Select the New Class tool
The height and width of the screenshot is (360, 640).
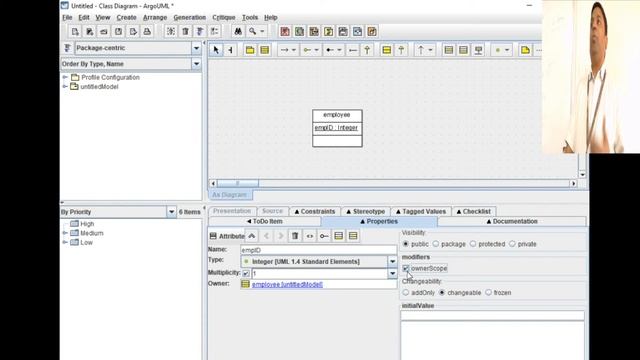tap(264, 50)
